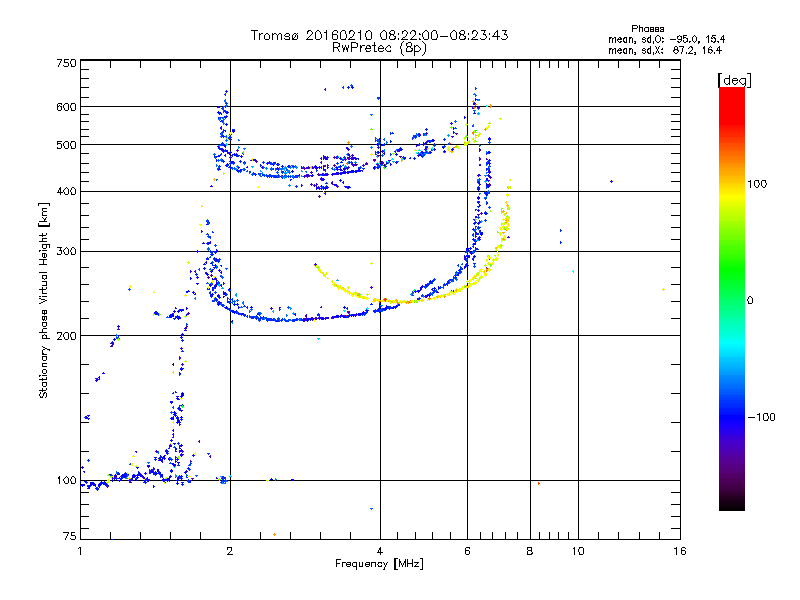The width and height of the screenshot is (800, 600).
Task: Click the y-axis '600' tick label
Action: pyautogui.click(x=67, y=107)
